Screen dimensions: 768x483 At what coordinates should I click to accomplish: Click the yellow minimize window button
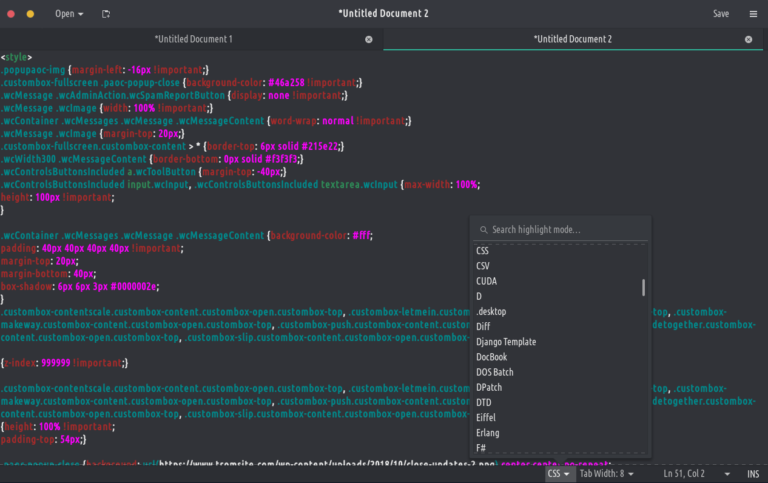coord(30,14)
